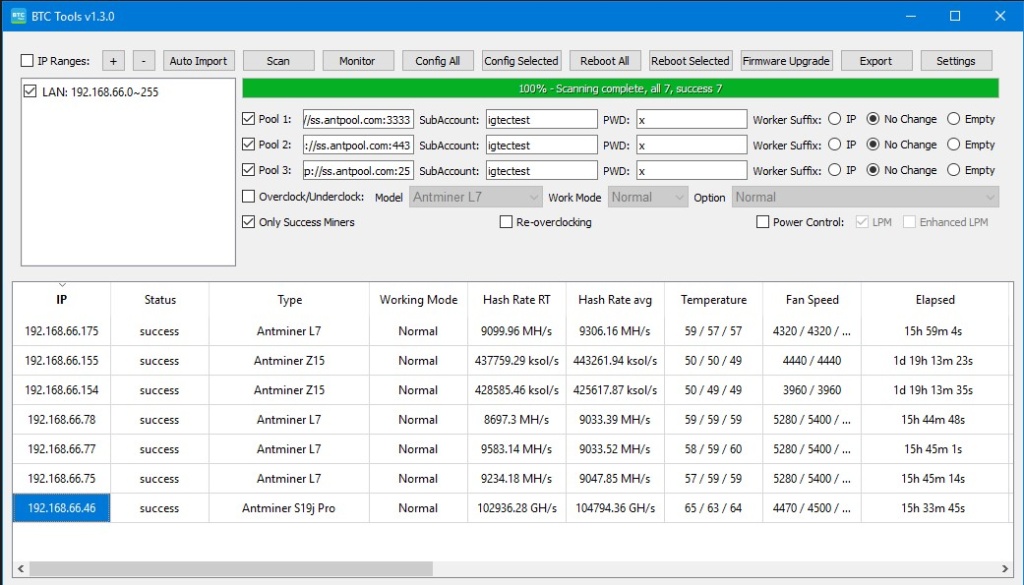Image resolution: width=1024 pixels, height=585 pixels.
Task: Enable Overclock/Underclock checkbox
Action: (248, 196)
